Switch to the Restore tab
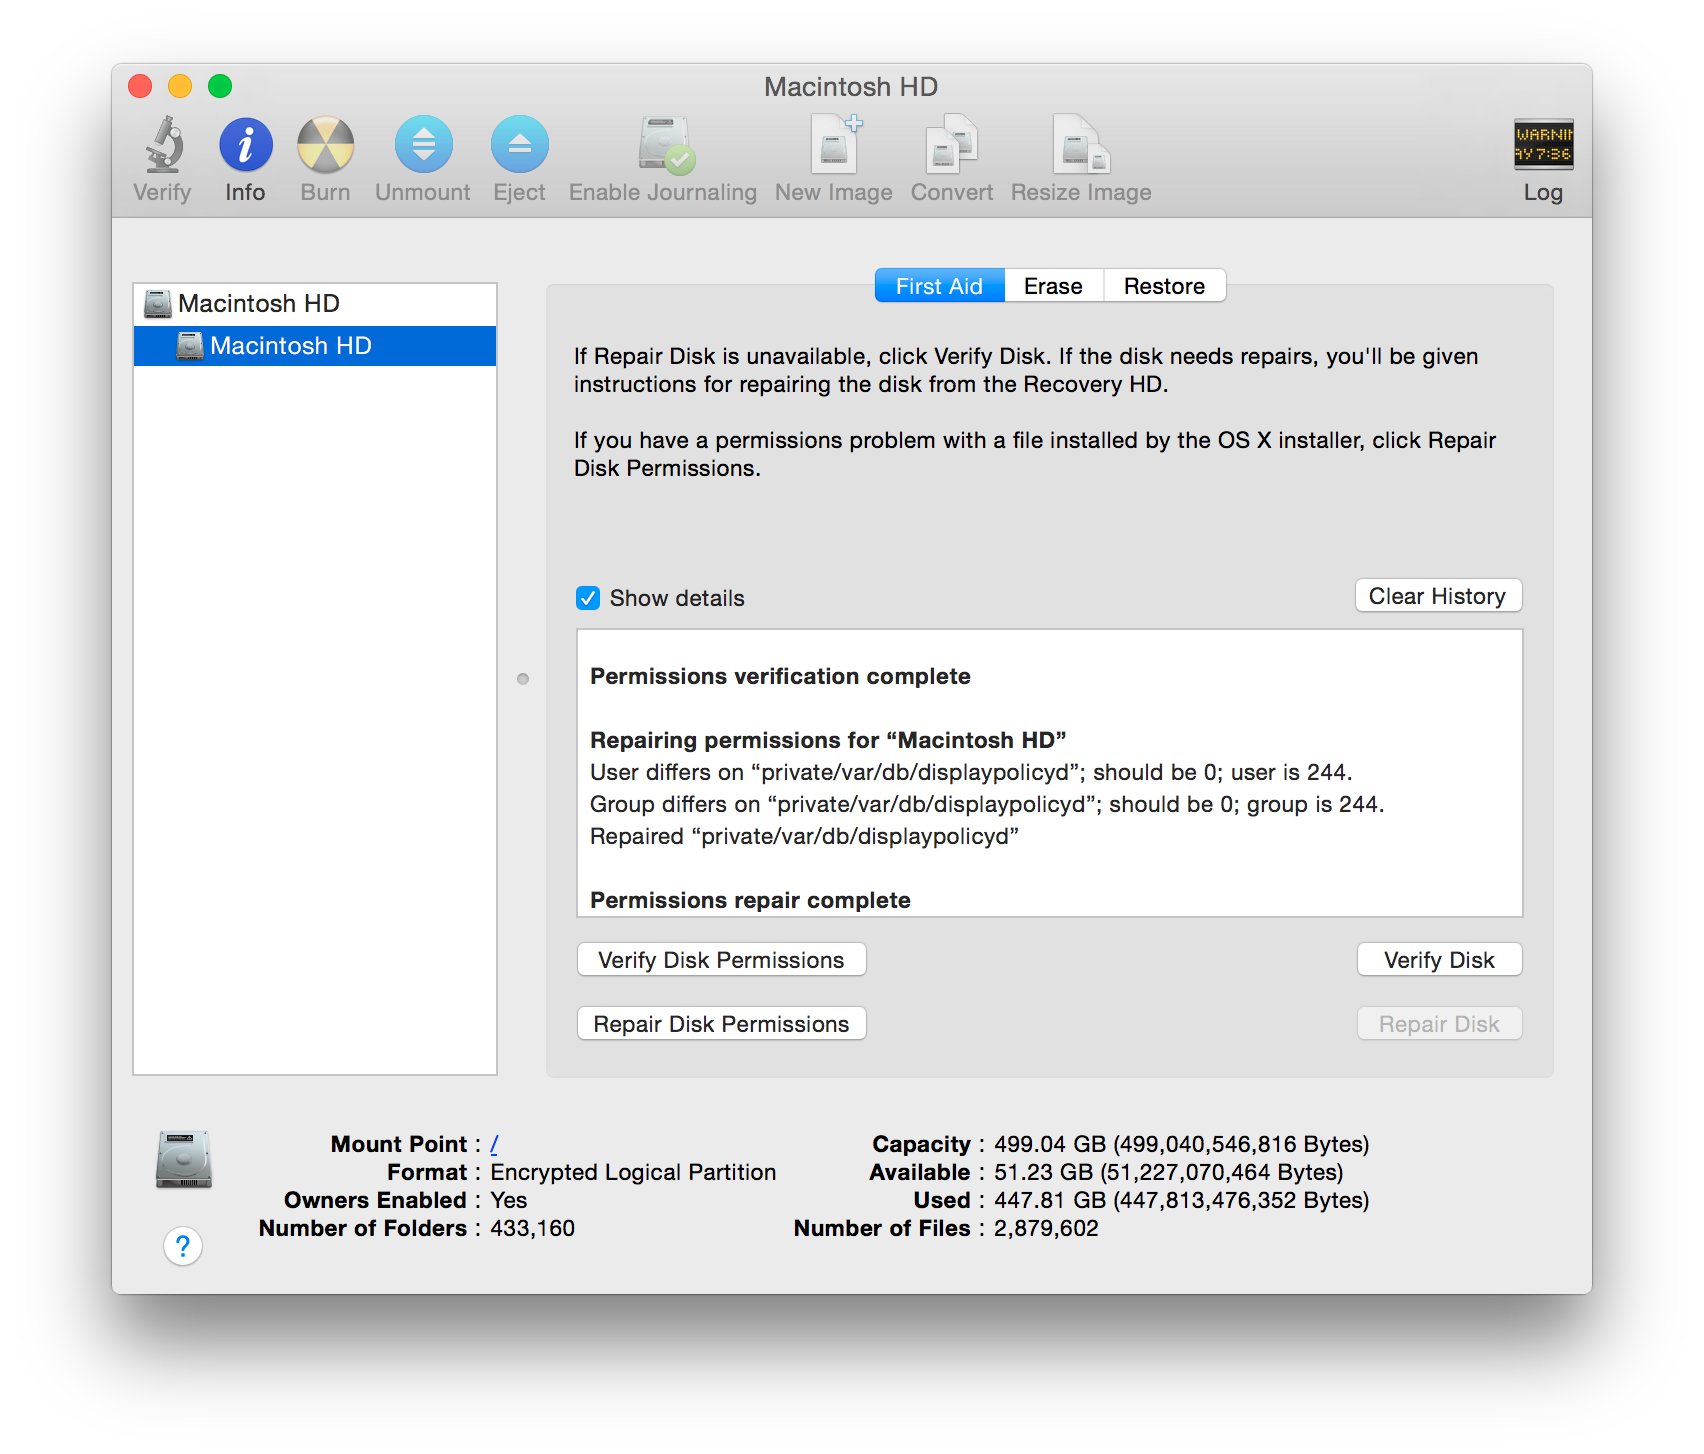 click(x=1164, y=286)
